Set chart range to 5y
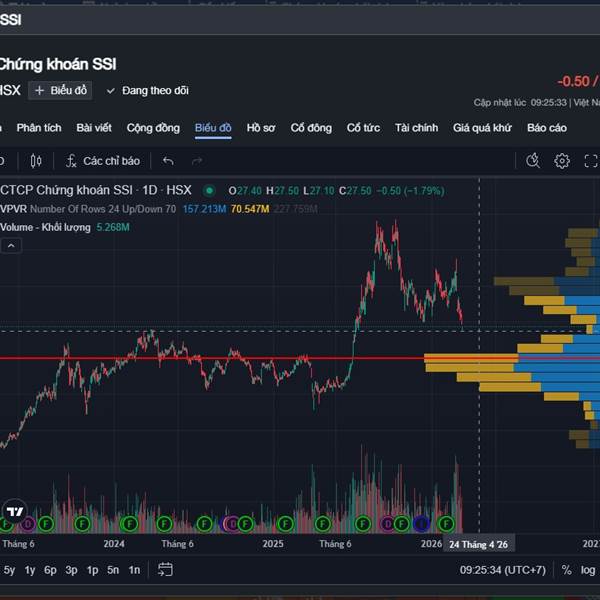Image resolution: width=600 pixels, height=600 pixels. pyautogui.click(x=9, y=570)
